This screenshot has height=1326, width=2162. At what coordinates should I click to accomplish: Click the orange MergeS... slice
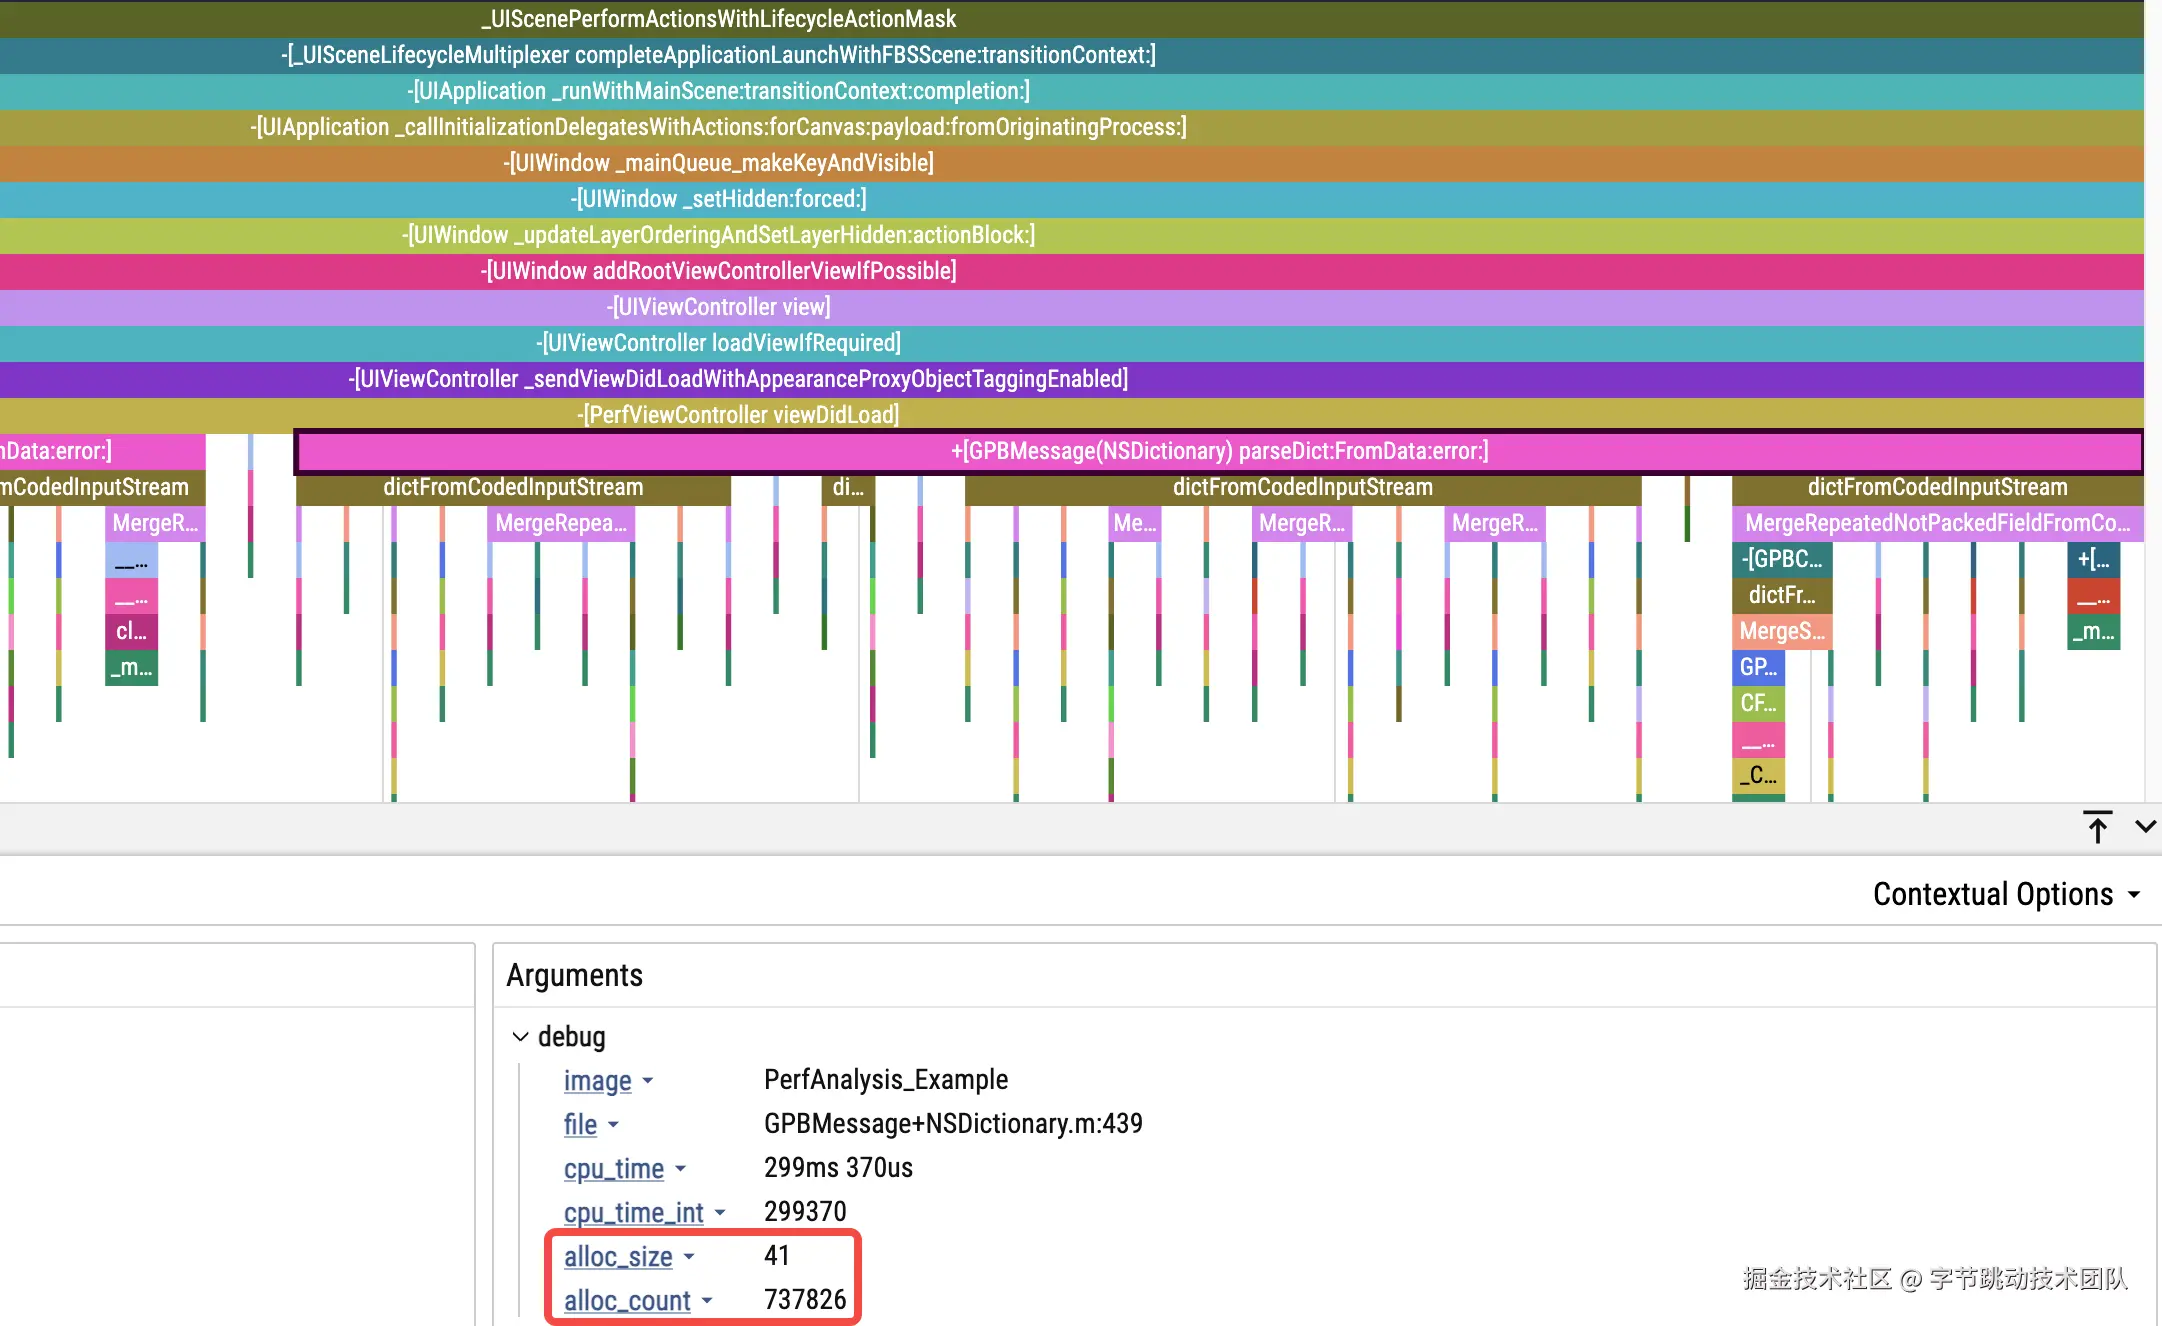[x=1781, y=631]
